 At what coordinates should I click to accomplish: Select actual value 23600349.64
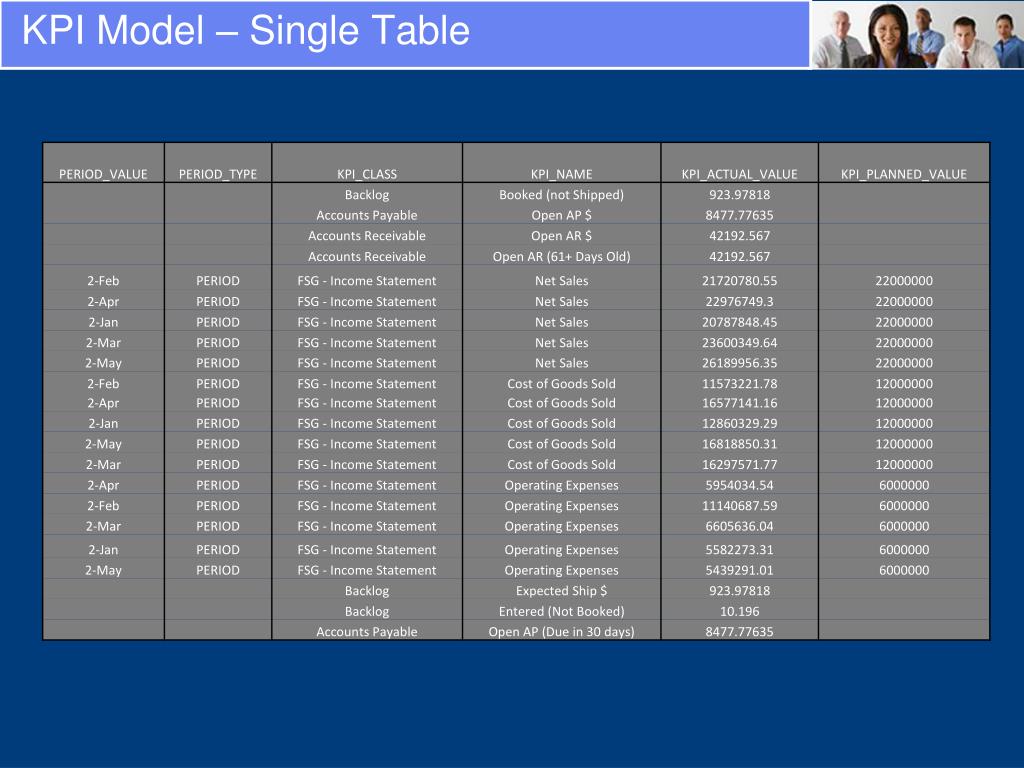(739, 343)
